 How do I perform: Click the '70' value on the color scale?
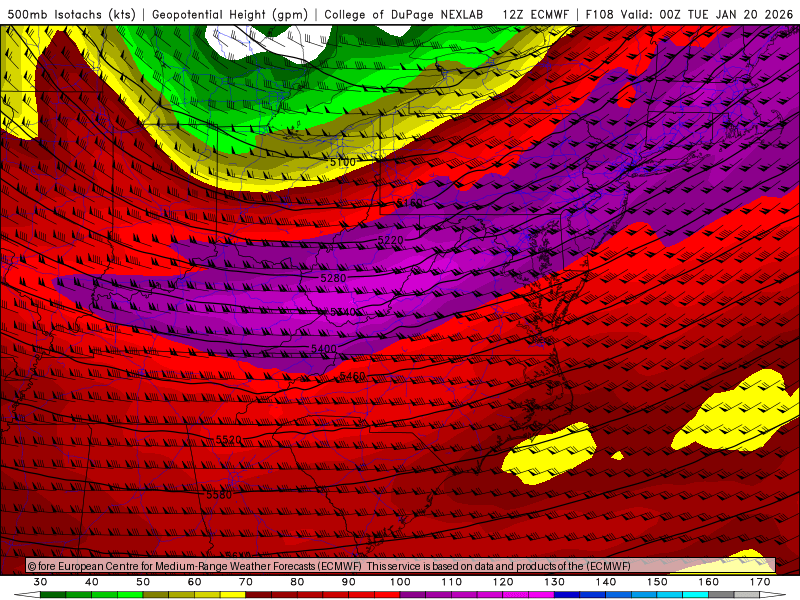(246, 582)
